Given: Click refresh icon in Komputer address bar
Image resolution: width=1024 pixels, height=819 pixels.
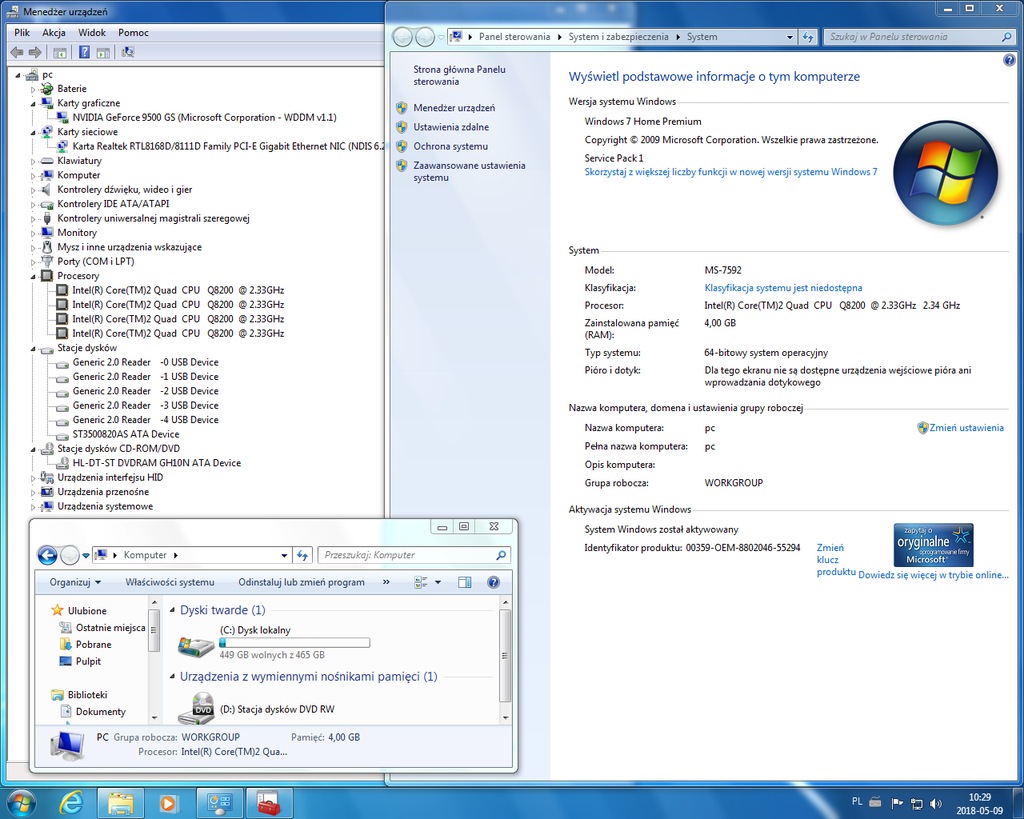Looking at the screenshot, I should [x=302, y=555].
